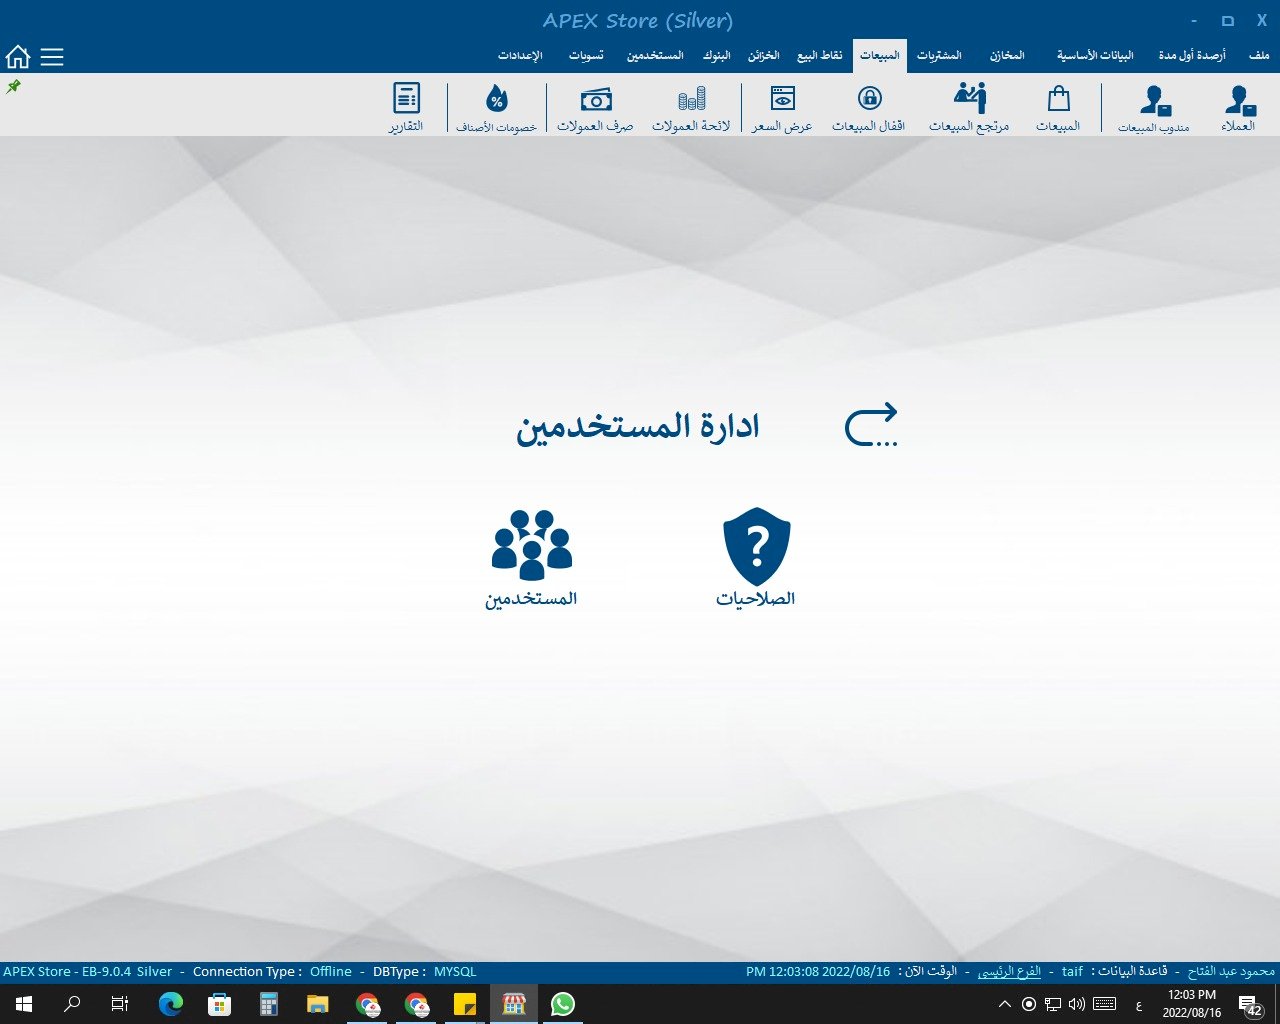Open المبيعات shopping bag icon

pyautogui.click(x=1058, y=108)
